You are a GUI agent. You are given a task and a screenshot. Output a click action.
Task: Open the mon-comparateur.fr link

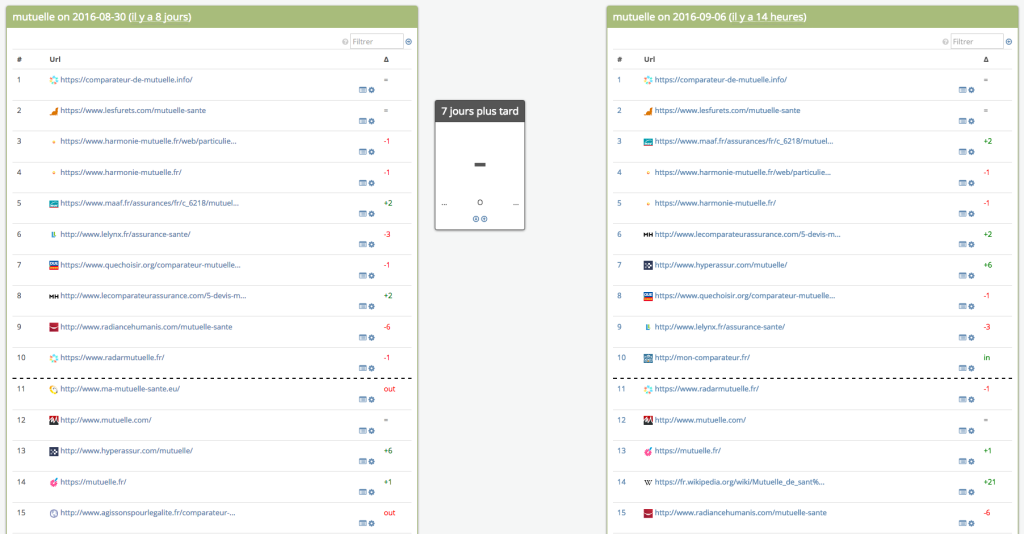click(x=702, y=358)
